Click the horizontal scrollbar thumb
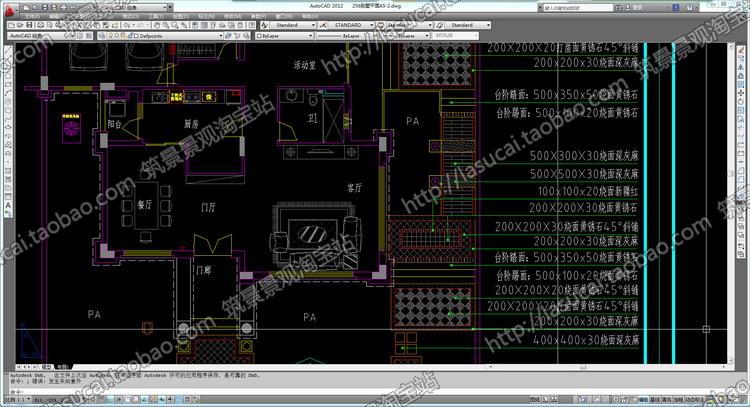This screenshot has width=750, height=407. coord(583,367)
